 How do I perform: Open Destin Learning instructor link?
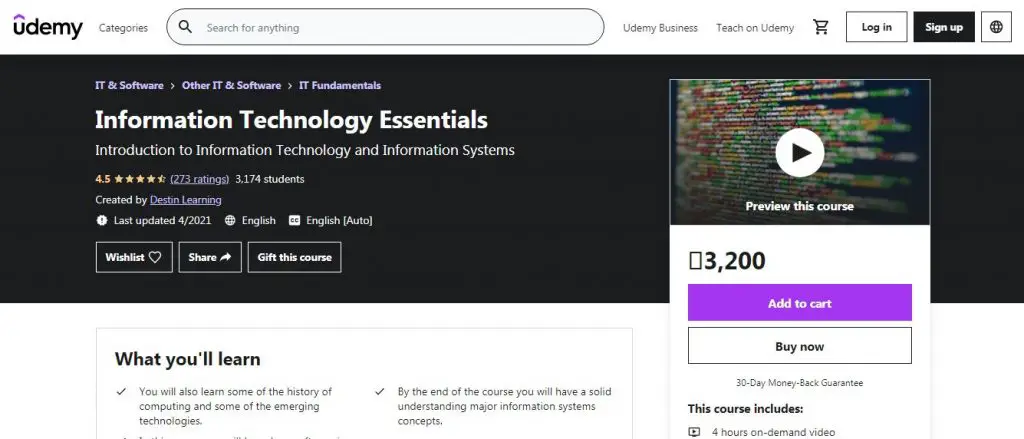[186, 200]
